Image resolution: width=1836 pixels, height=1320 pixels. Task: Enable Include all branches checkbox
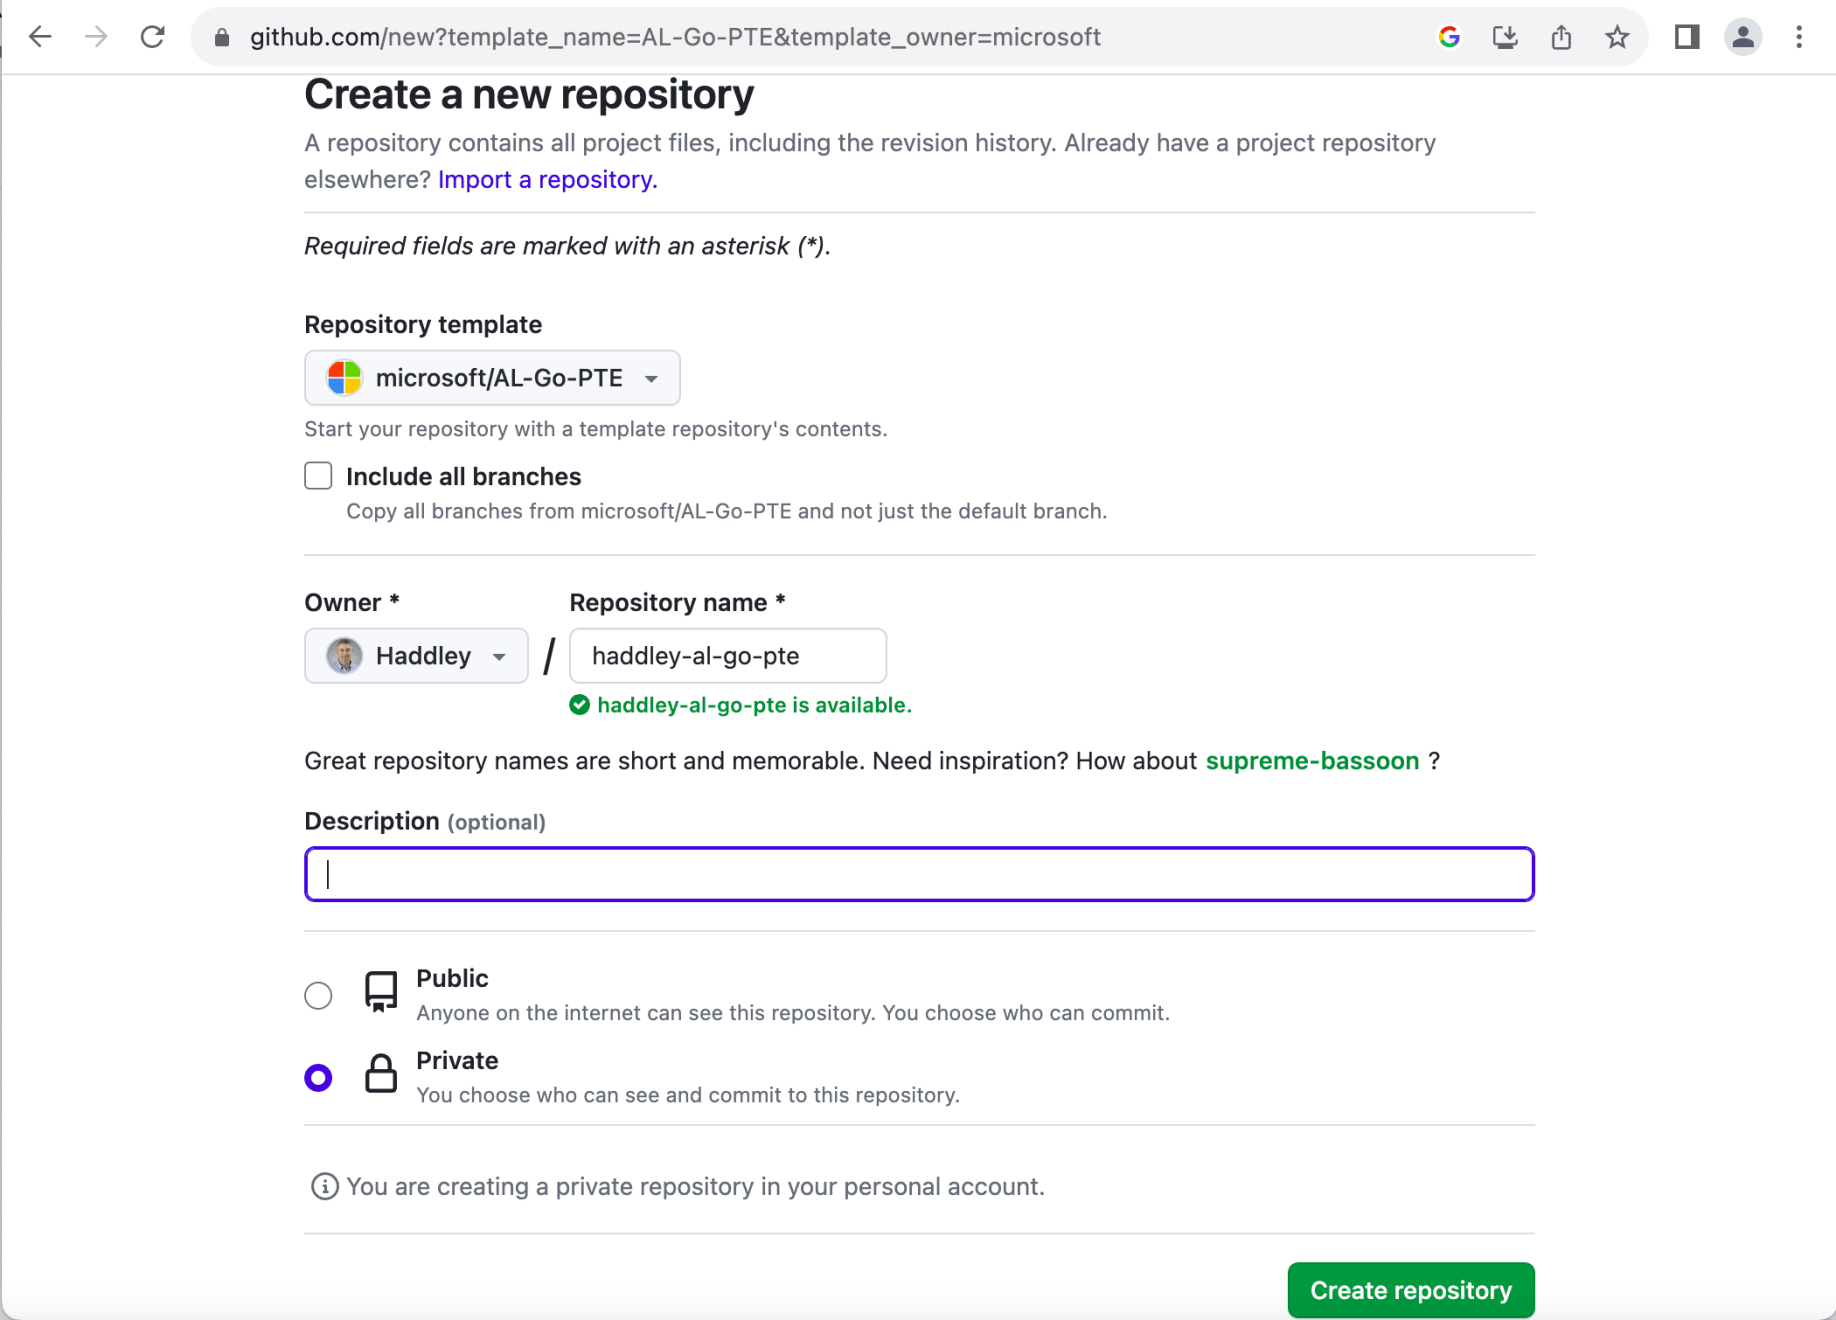click(318, 476)
